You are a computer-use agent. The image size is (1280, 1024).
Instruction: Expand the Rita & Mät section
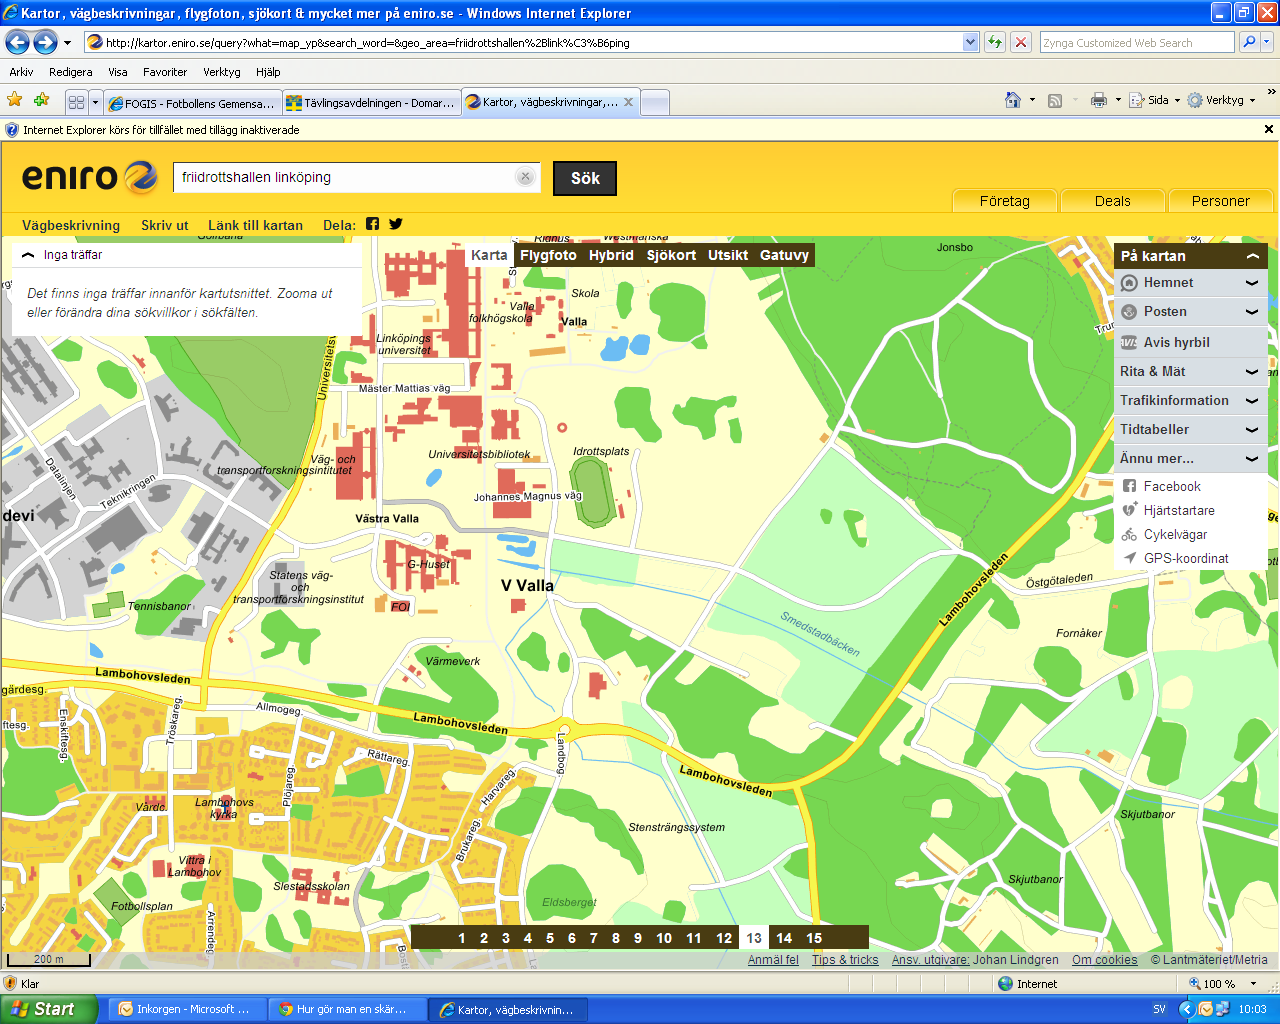point(1252,371)
